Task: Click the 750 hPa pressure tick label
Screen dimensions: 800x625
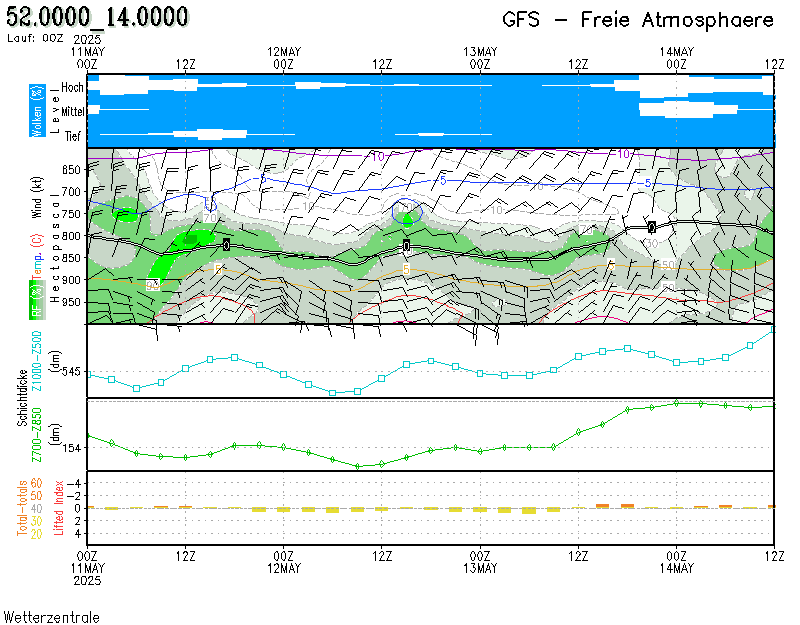Action: [71, 214]
